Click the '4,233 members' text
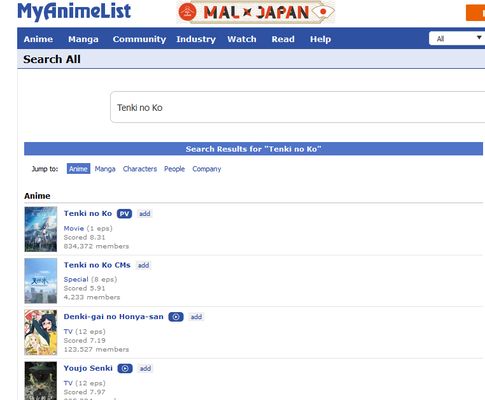 [x=92, y=297]
